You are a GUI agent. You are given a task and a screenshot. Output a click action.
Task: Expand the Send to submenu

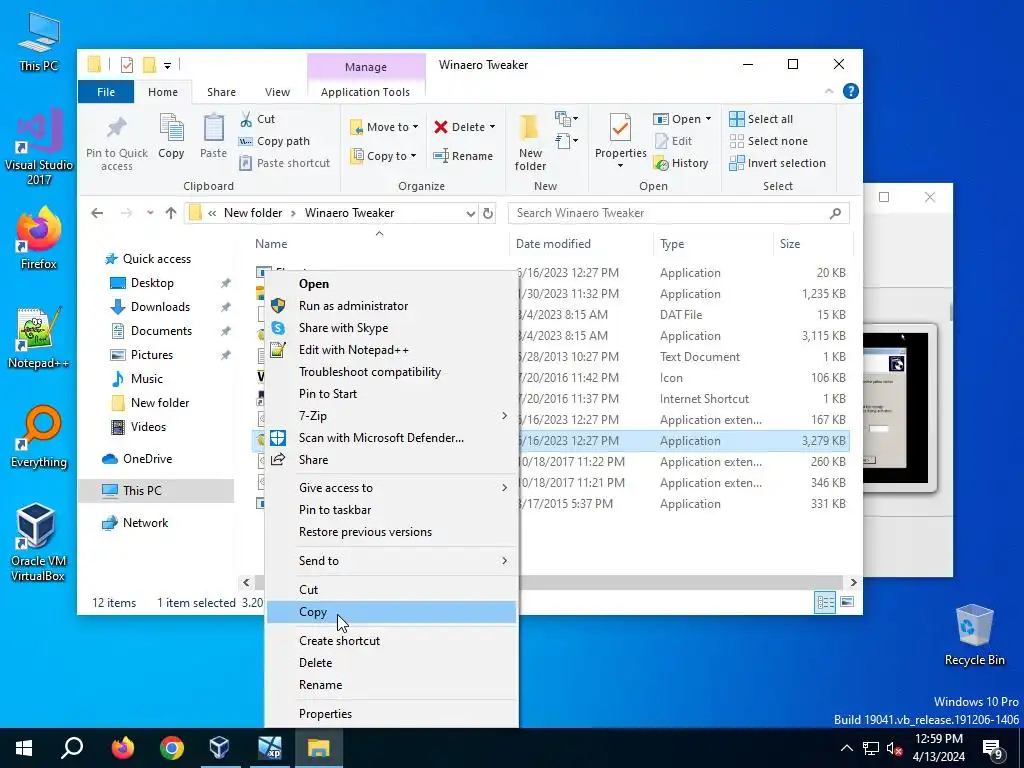[391, 561]
